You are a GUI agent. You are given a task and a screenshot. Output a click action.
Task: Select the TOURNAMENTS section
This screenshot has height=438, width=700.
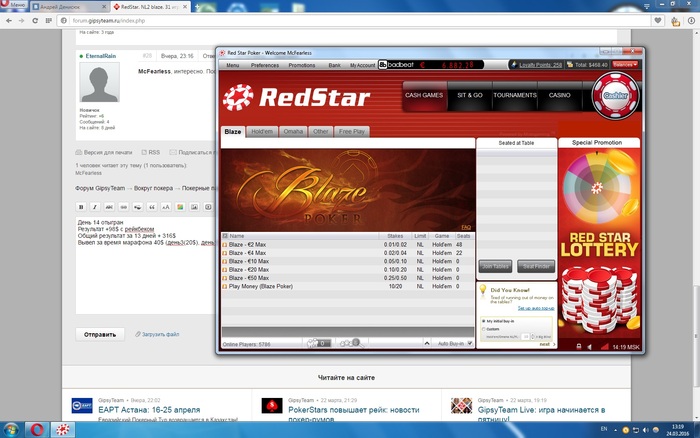[515, 96]
